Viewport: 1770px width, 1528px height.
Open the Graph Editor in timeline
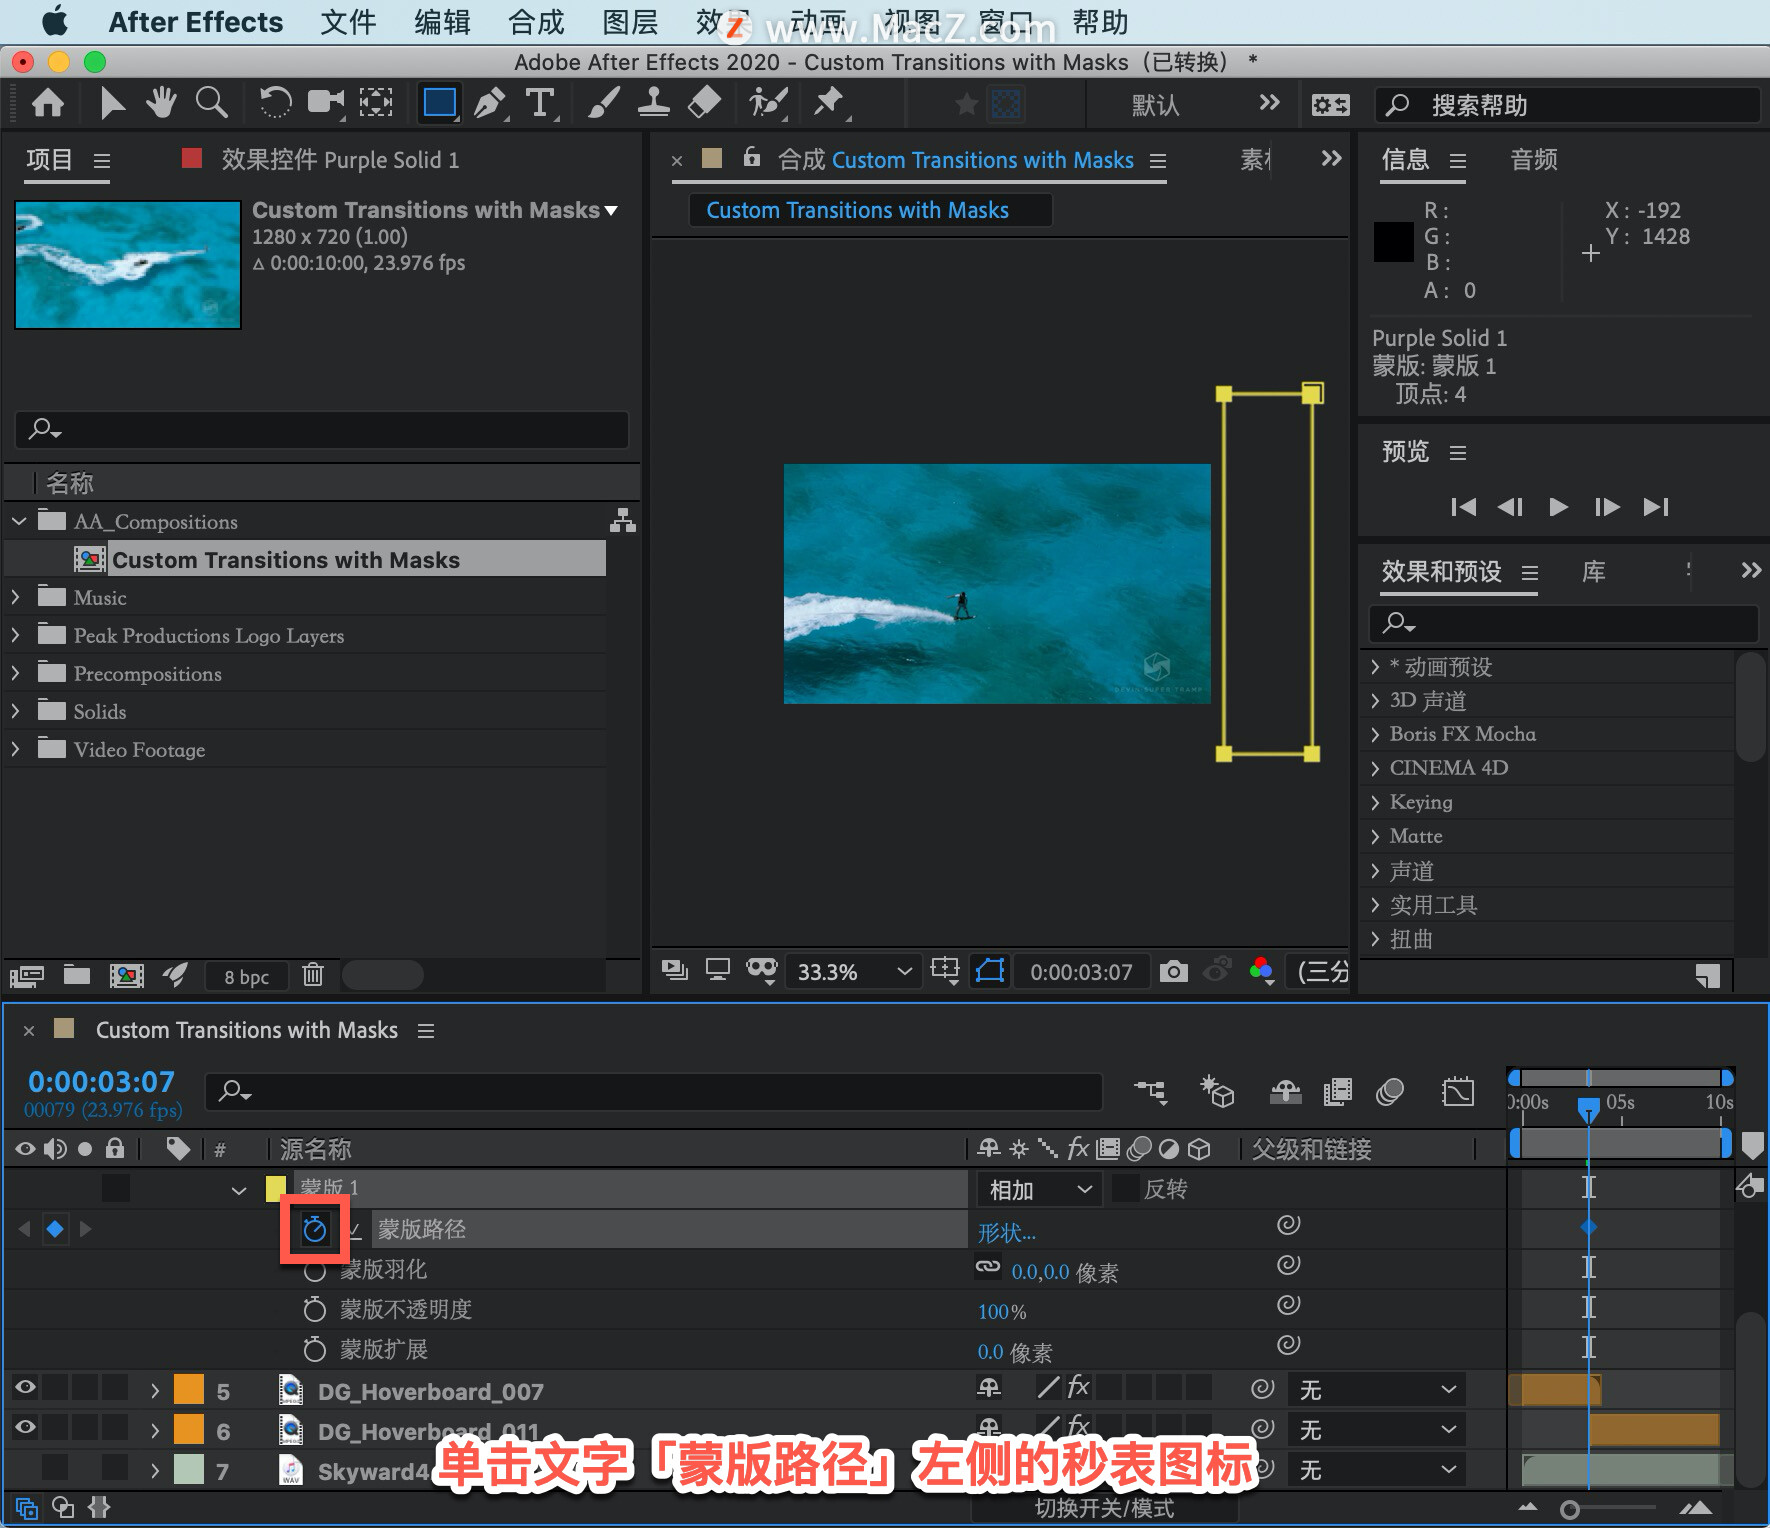coord(1458,1091)
